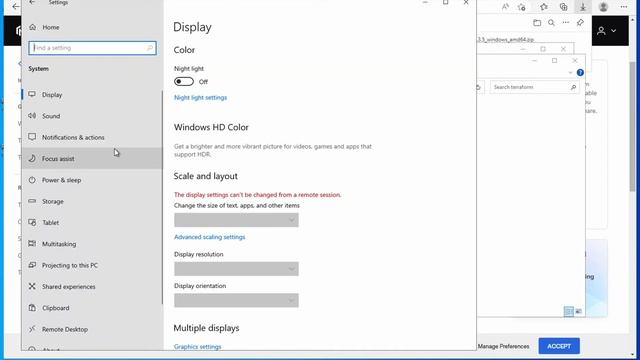This screenshot has width=640, height=360.
Task: Focus the Find a setting search field
Action: tap(92, 48)
